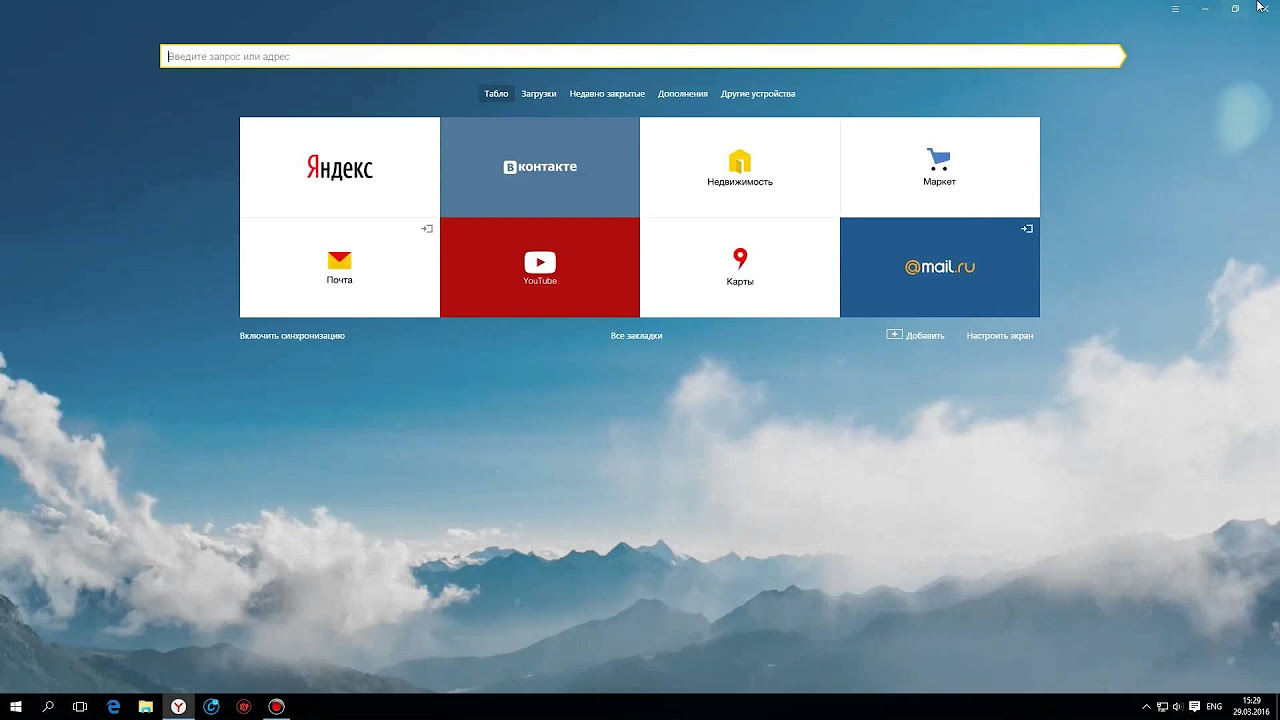1280x720 pixels.
Task: Open the Недвижимость tile
Action: [740, 167]
